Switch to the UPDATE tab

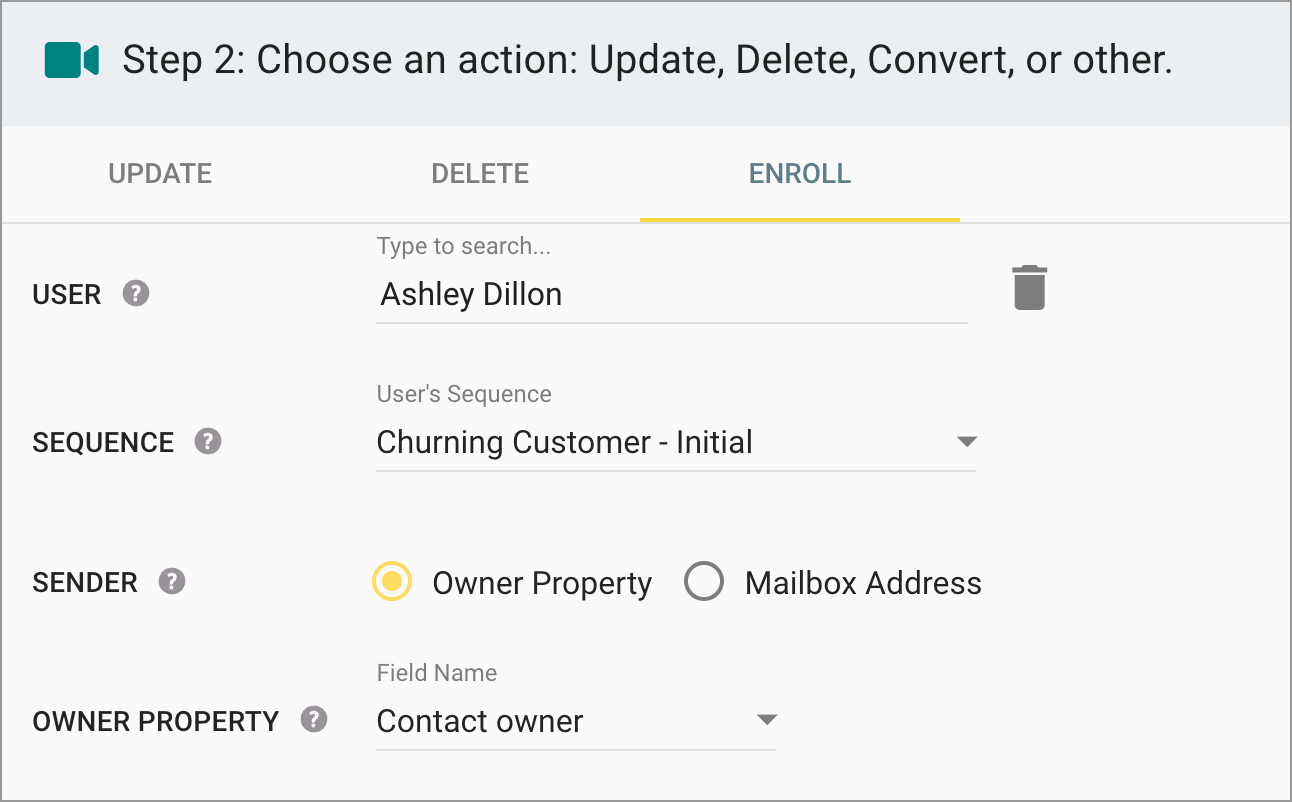[x=160, y=173]
